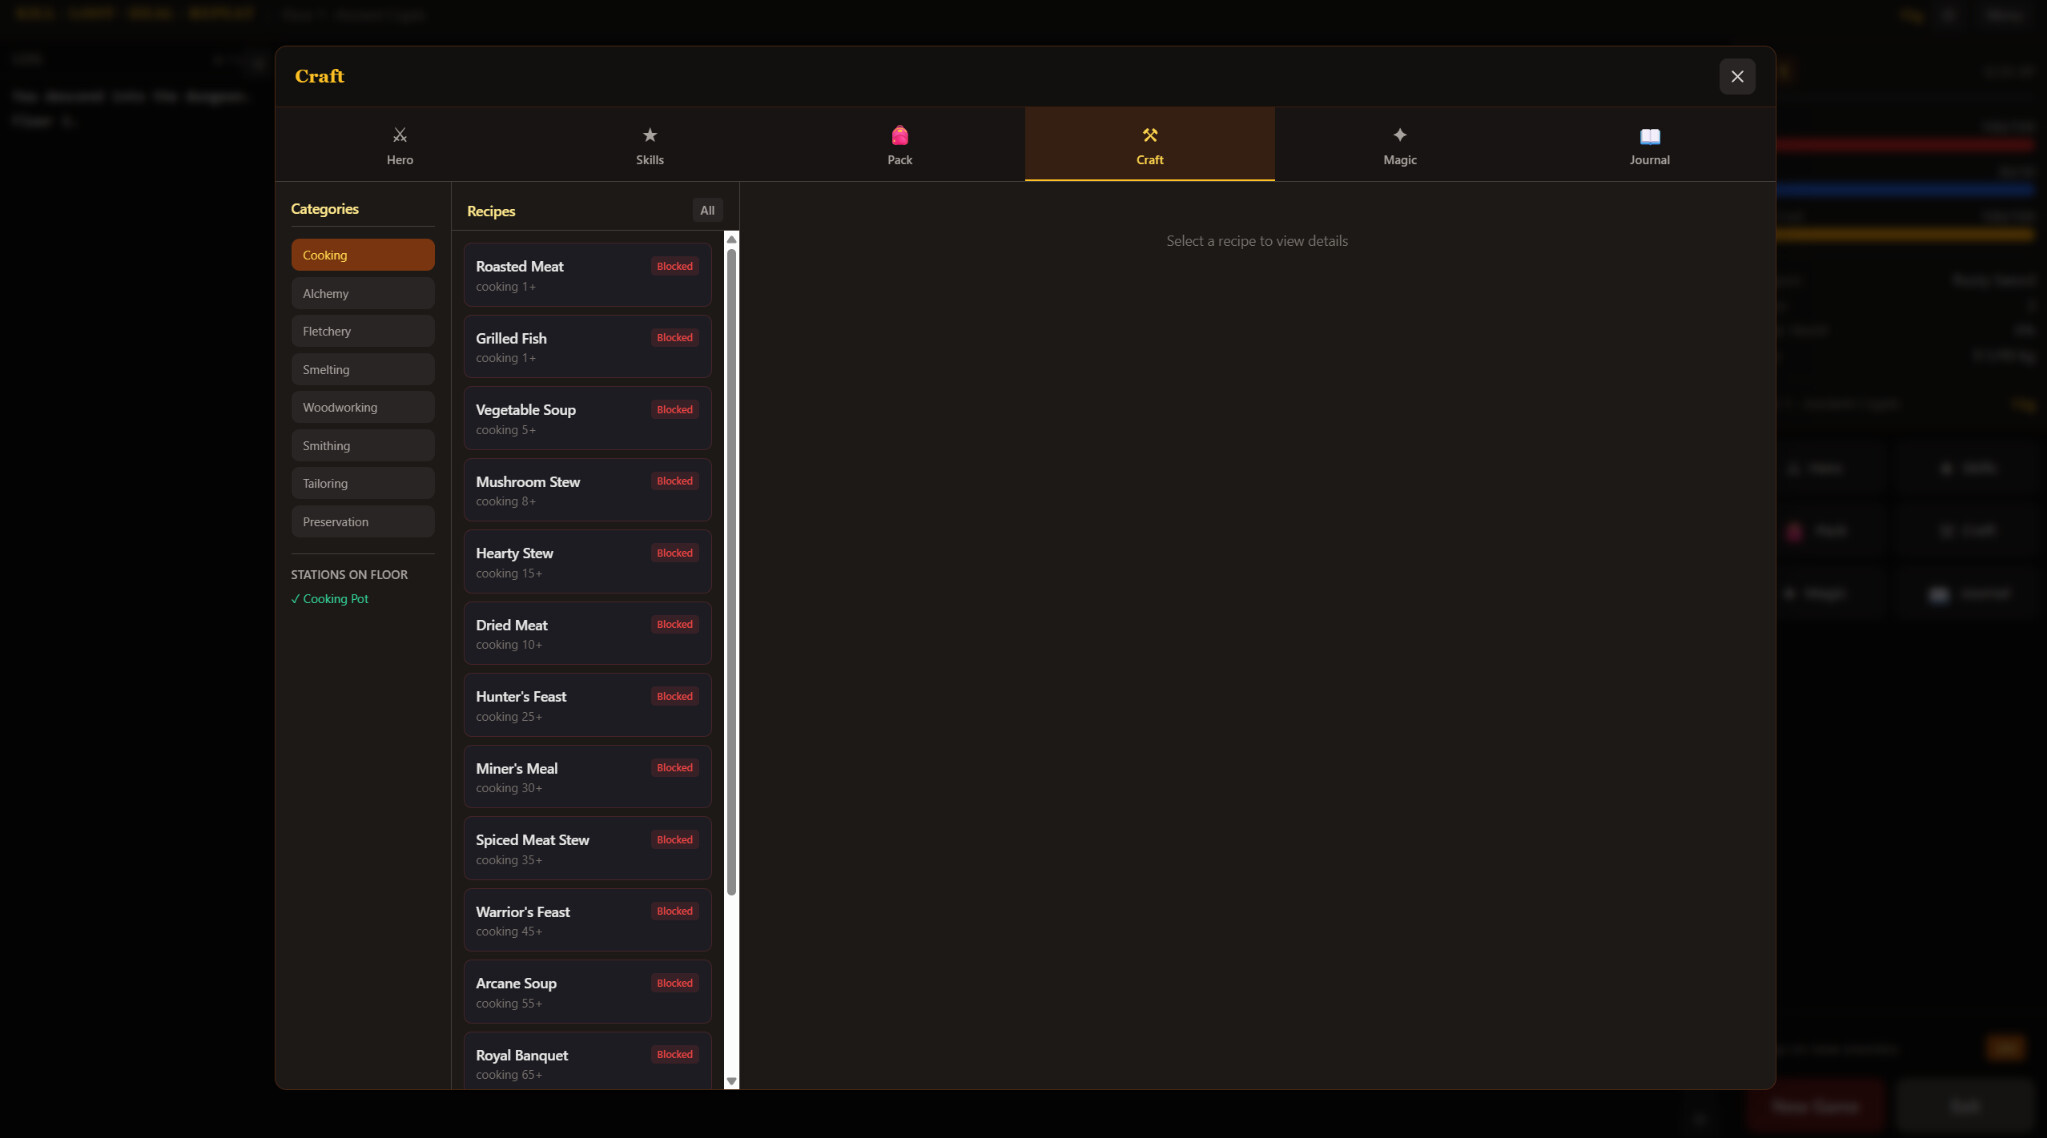
Task: Choose the Hearty Stew recipe
Action: pos(587,562)
